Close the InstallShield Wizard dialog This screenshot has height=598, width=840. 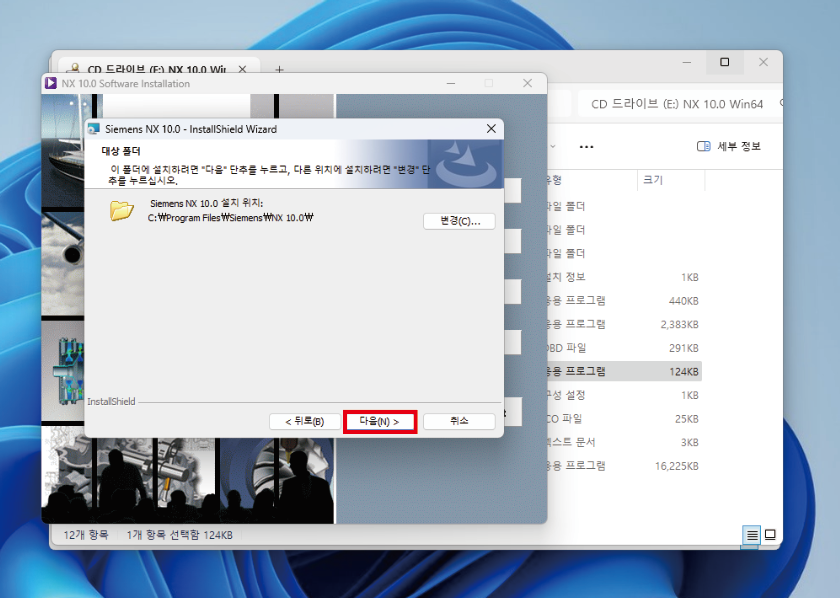coord(491,129)
